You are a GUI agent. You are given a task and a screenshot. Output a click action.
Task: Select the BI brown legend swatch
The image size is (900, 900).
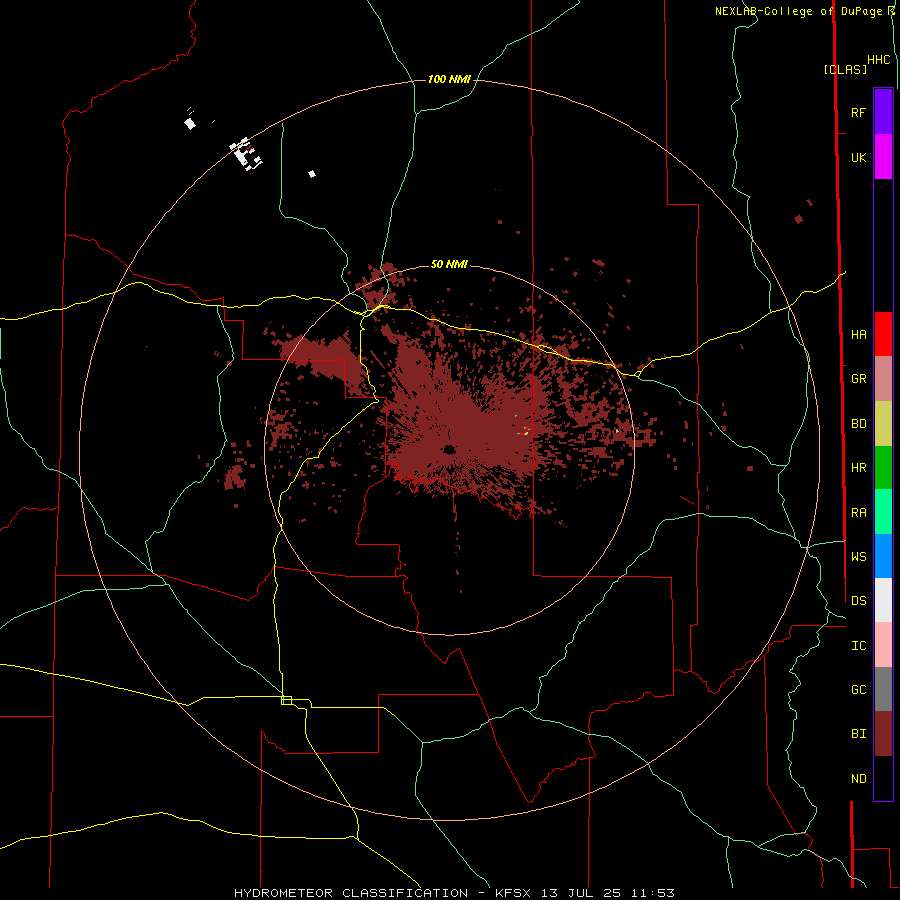tap(883, 734)
